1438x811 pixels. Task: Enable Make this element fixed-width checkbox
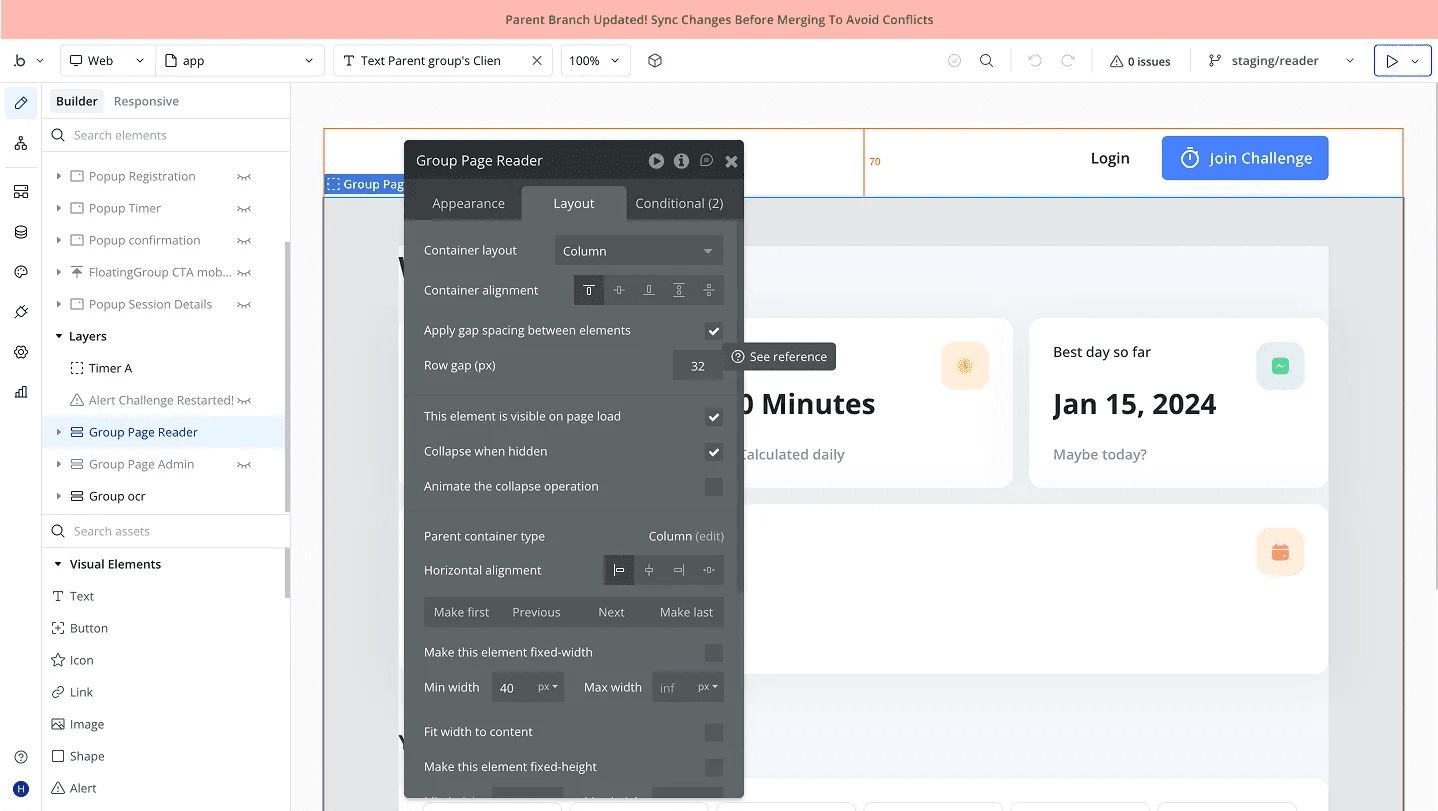tap(714, 653)
